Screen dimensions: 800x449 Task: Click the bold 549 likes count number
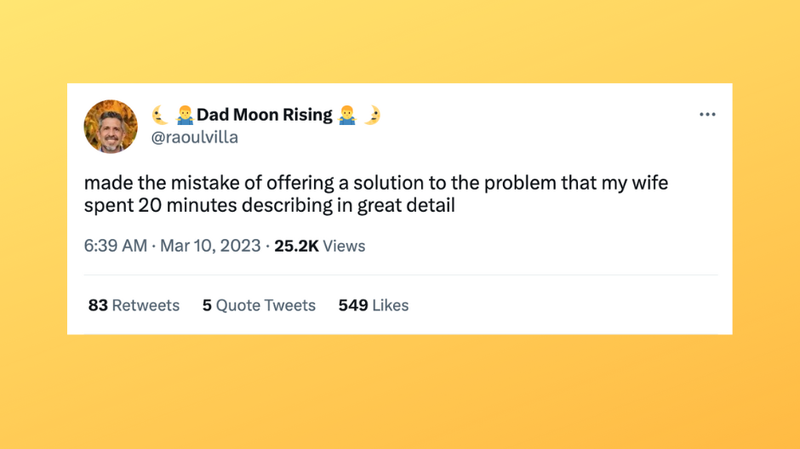tap(353, 305)
